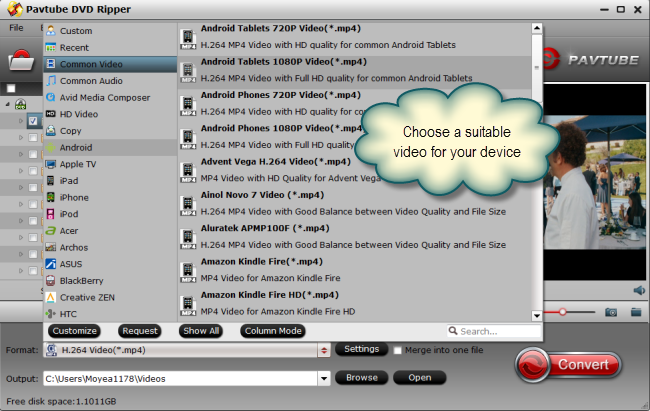This screenshot has height=411, width=650.
Task: Choose the Common Video category
Action: [x=110, y=64]
